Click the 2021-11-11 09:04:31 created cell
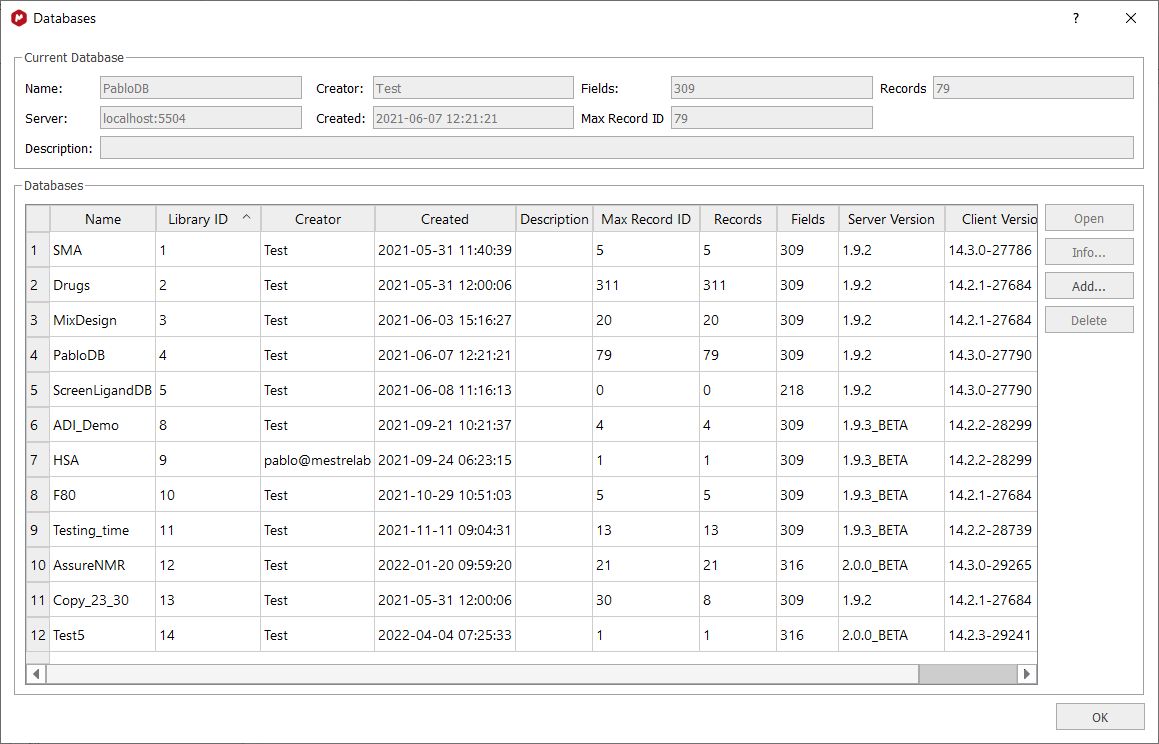Image resolution: width=1159 pixels, height=744 pixels. coord(445,530)
